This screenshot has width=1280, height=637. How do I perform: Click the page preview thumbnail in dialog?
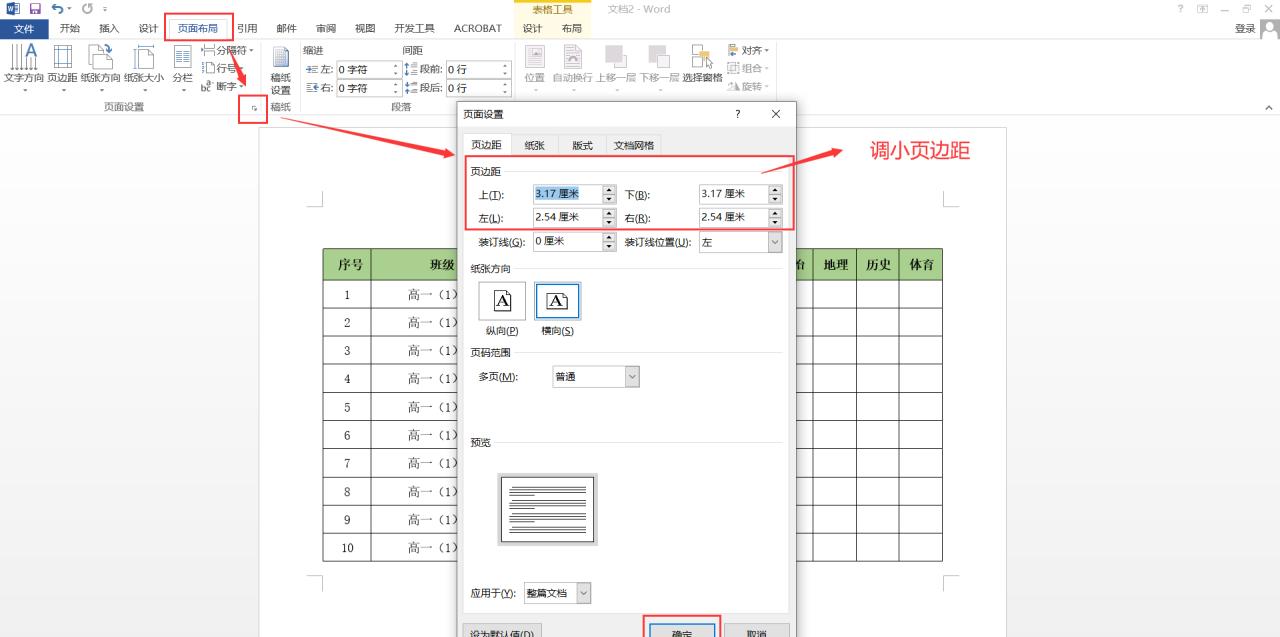pos(547,509)
